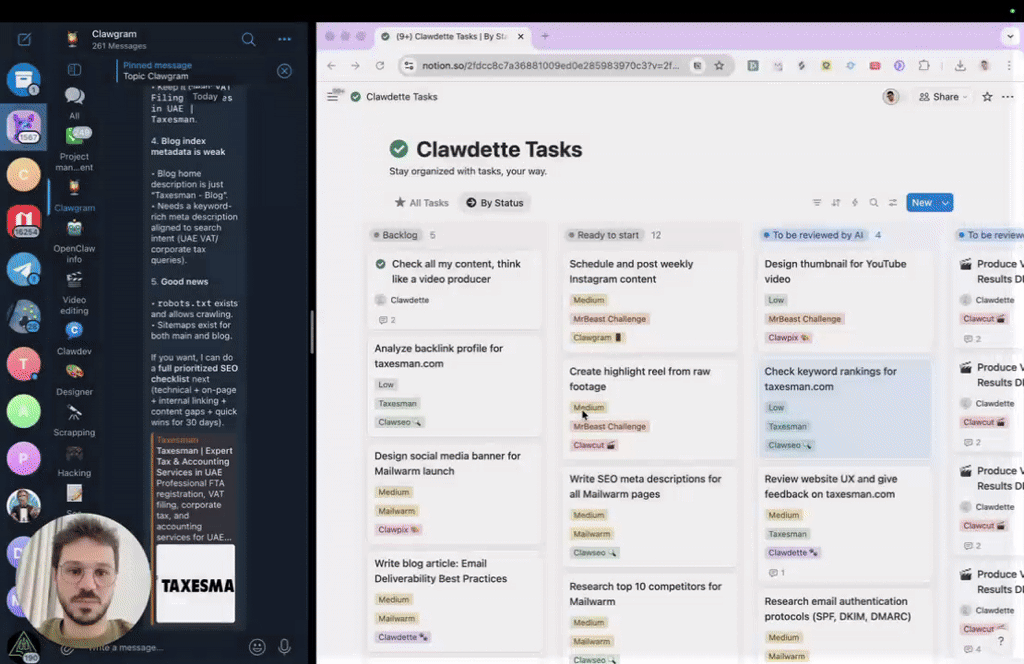Open Schedule and post weekly Instagram card
Screen dimensions: 1024x664
650,301
